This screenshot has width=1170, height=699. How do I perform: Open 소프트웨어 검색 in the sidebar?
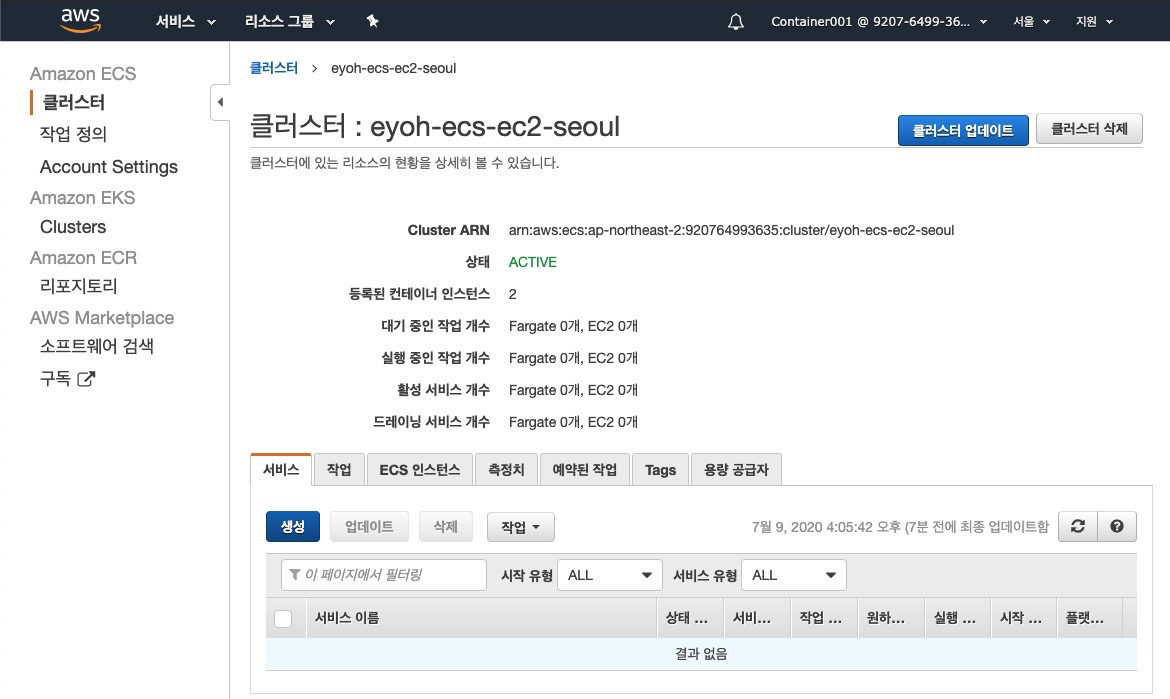[x=97, y=346]
